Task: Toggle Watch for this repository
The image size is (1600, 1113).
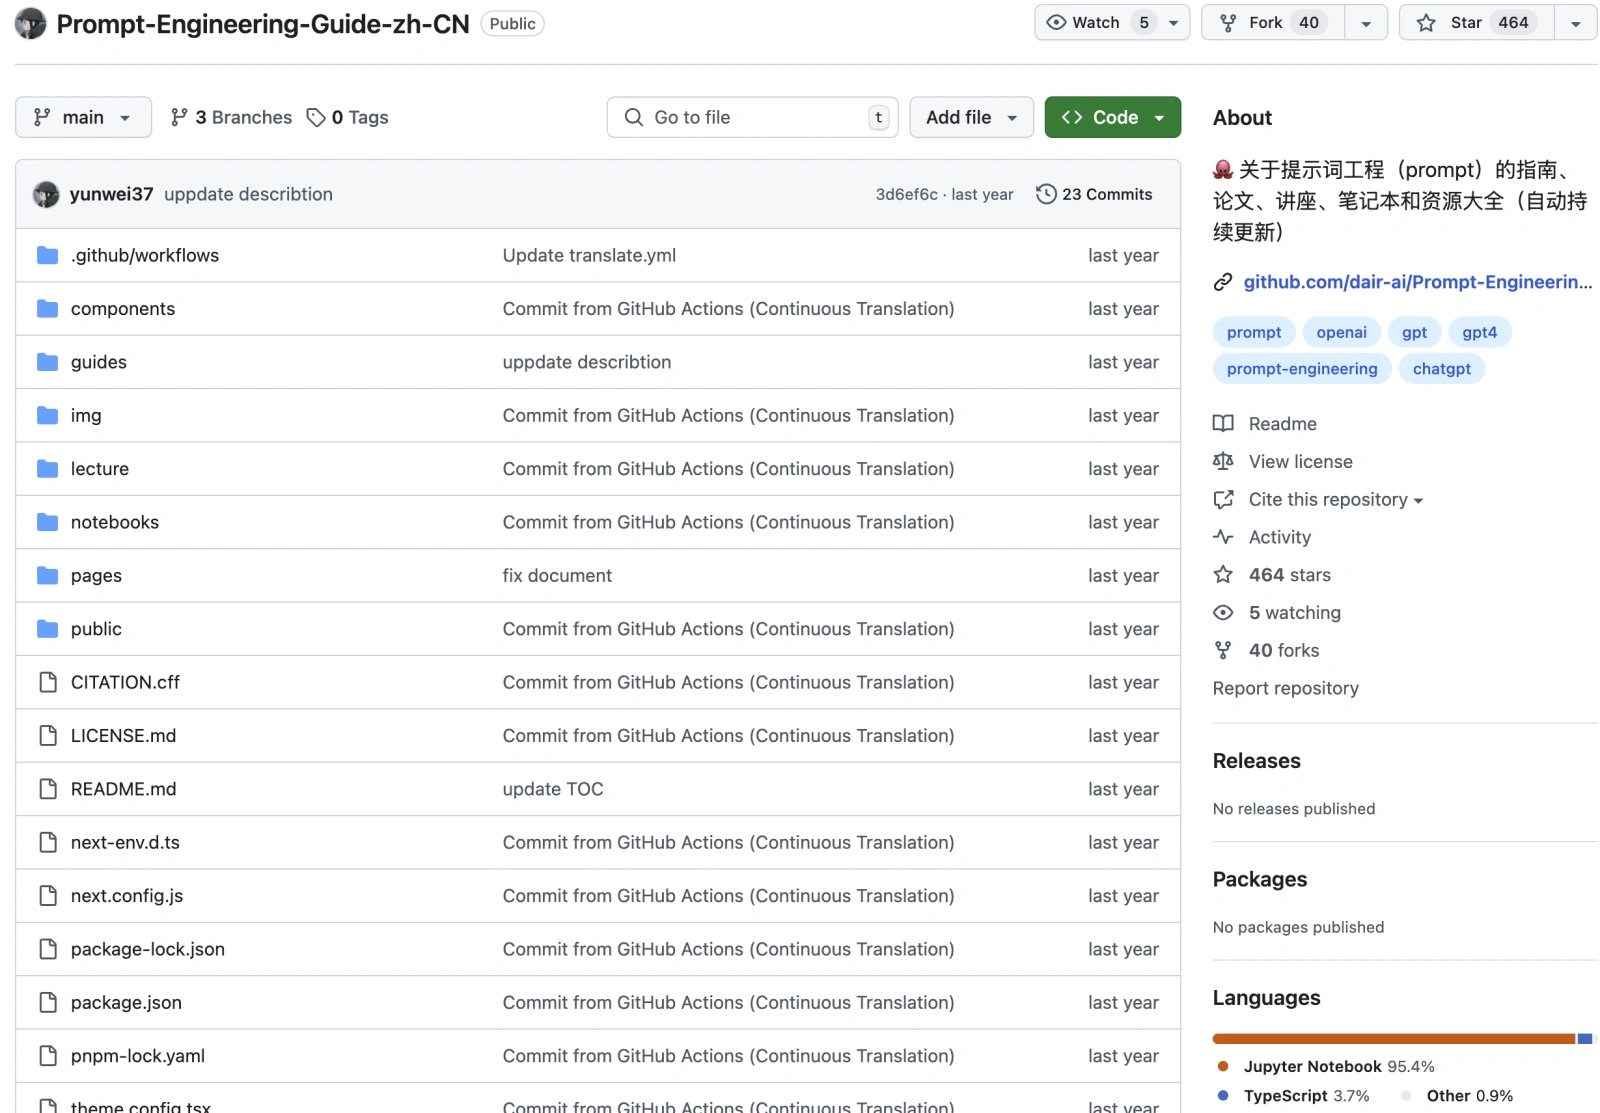Action: point(1097,23)
